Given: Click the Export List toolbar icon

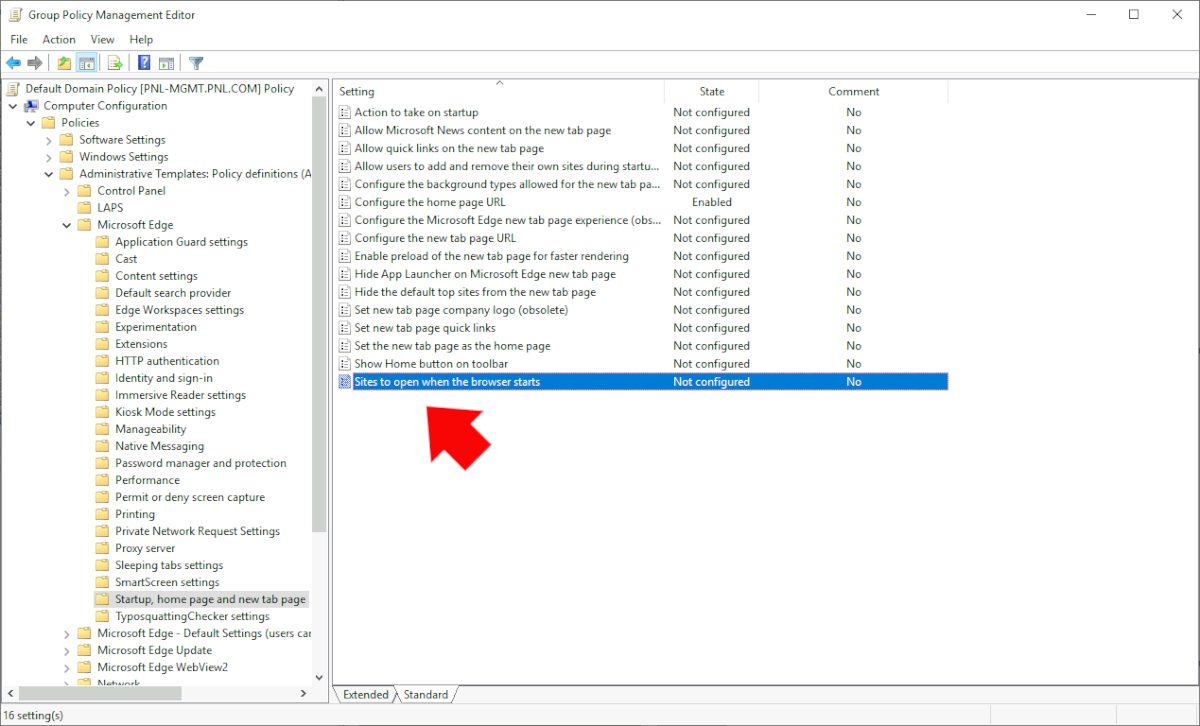Looking at the screenshot, I should click(x=113, y=62).
